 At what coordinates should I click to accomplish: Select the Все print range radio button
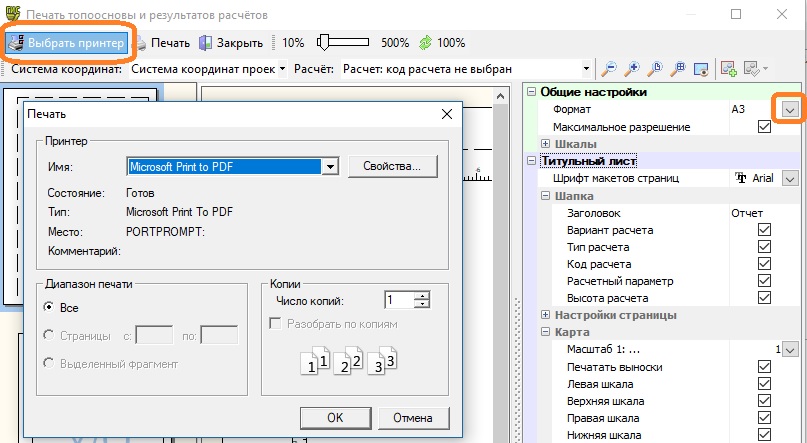click(x=47, y=308)
